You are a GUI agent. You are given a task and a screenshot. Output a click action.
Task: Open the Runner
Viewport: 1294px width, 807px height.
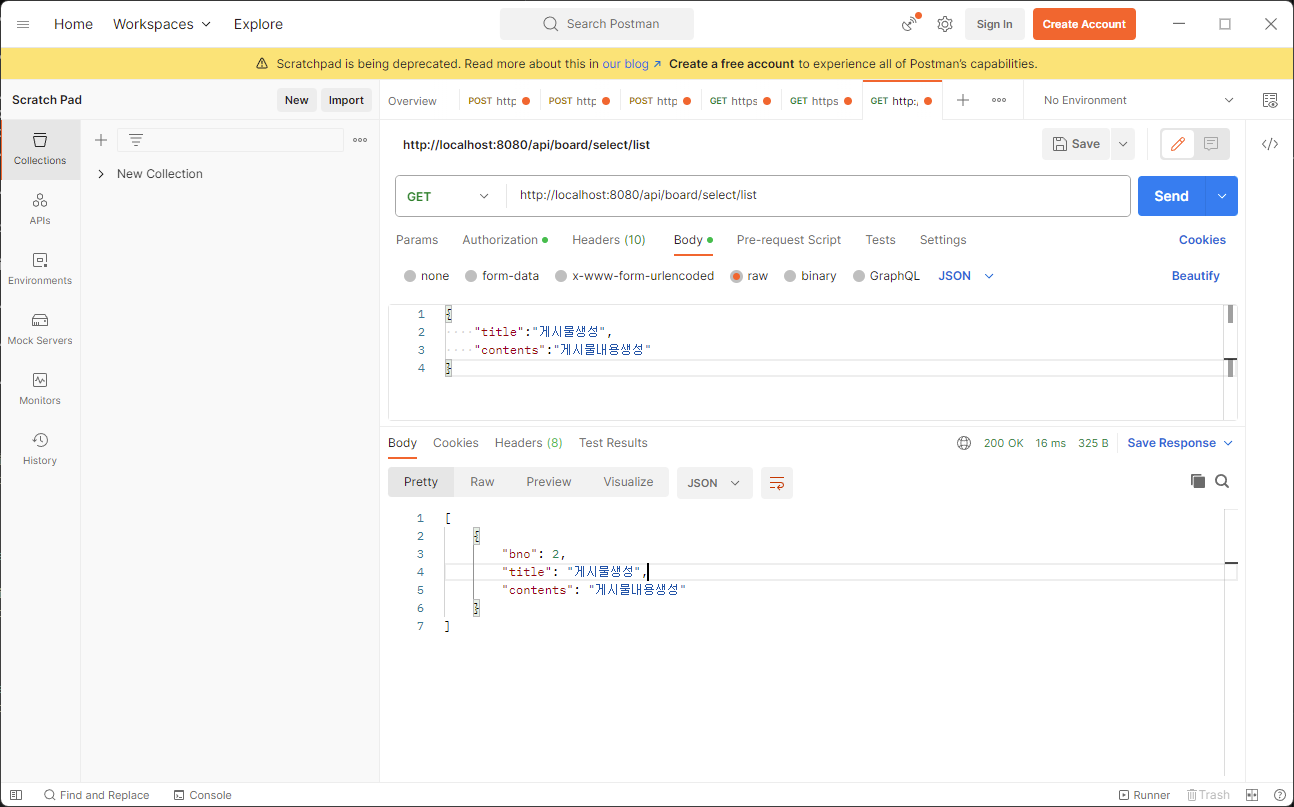click(x=1144, y=795)
